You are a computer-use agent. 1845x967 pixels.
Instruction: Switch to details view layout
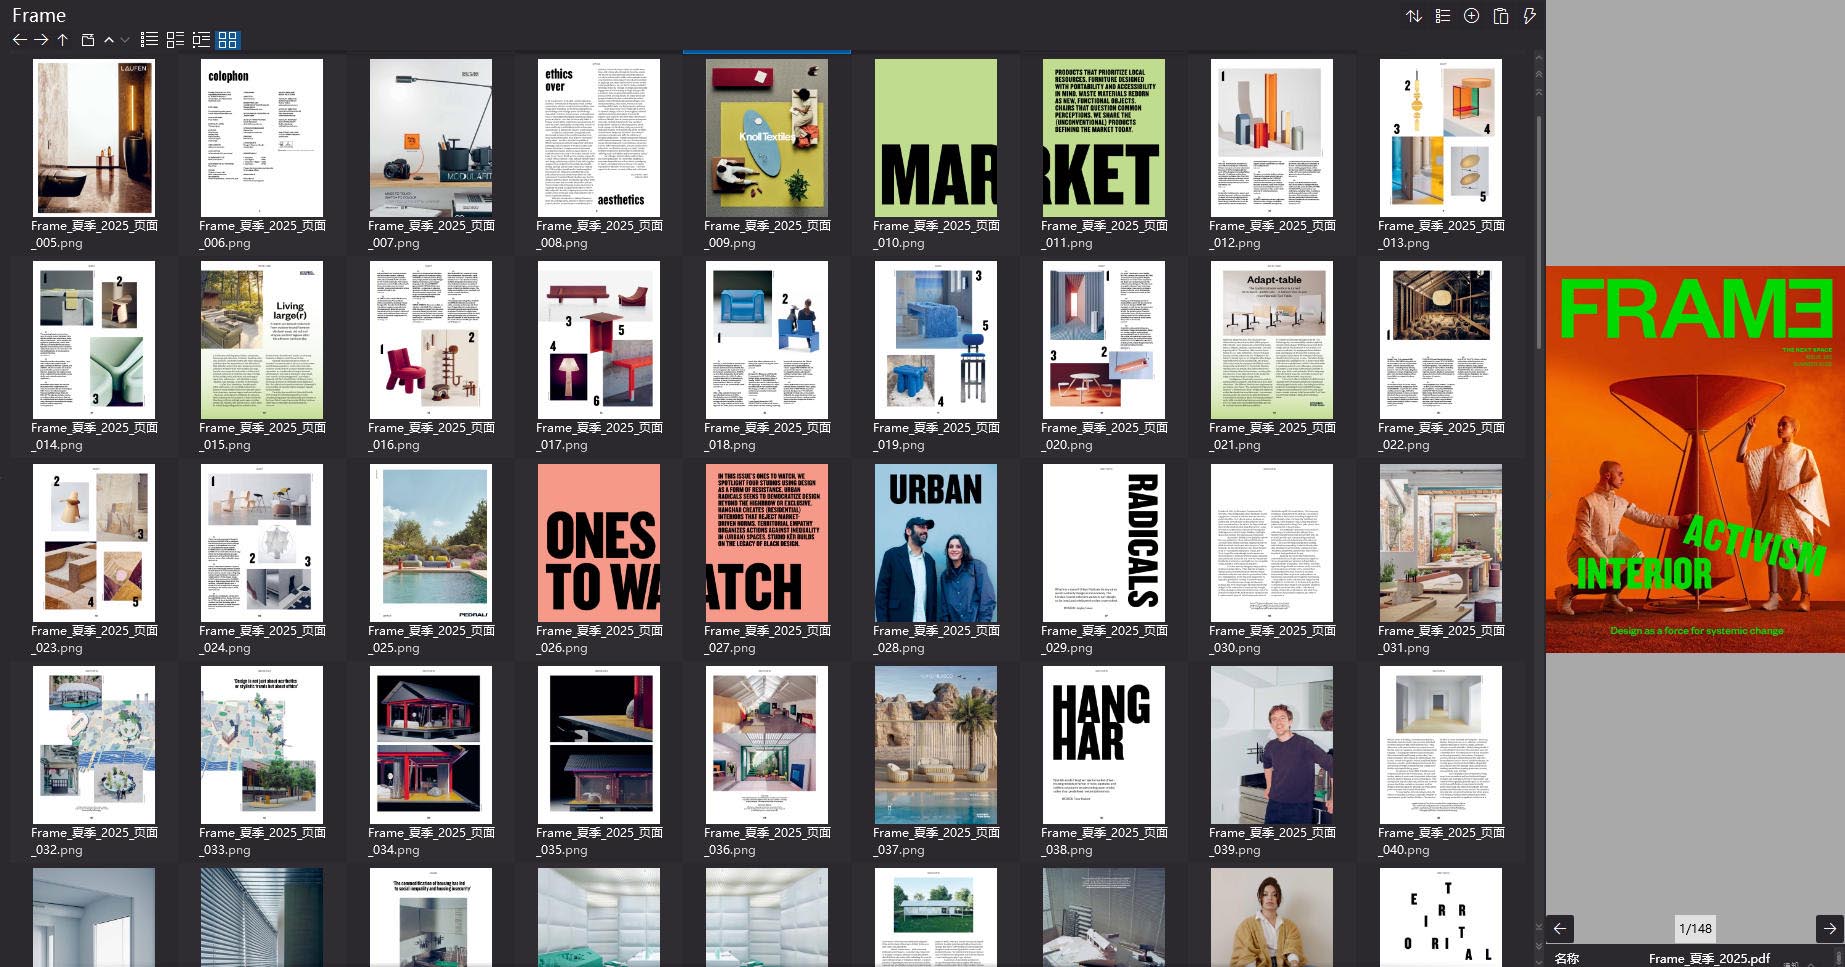click(x=173, y=40)
